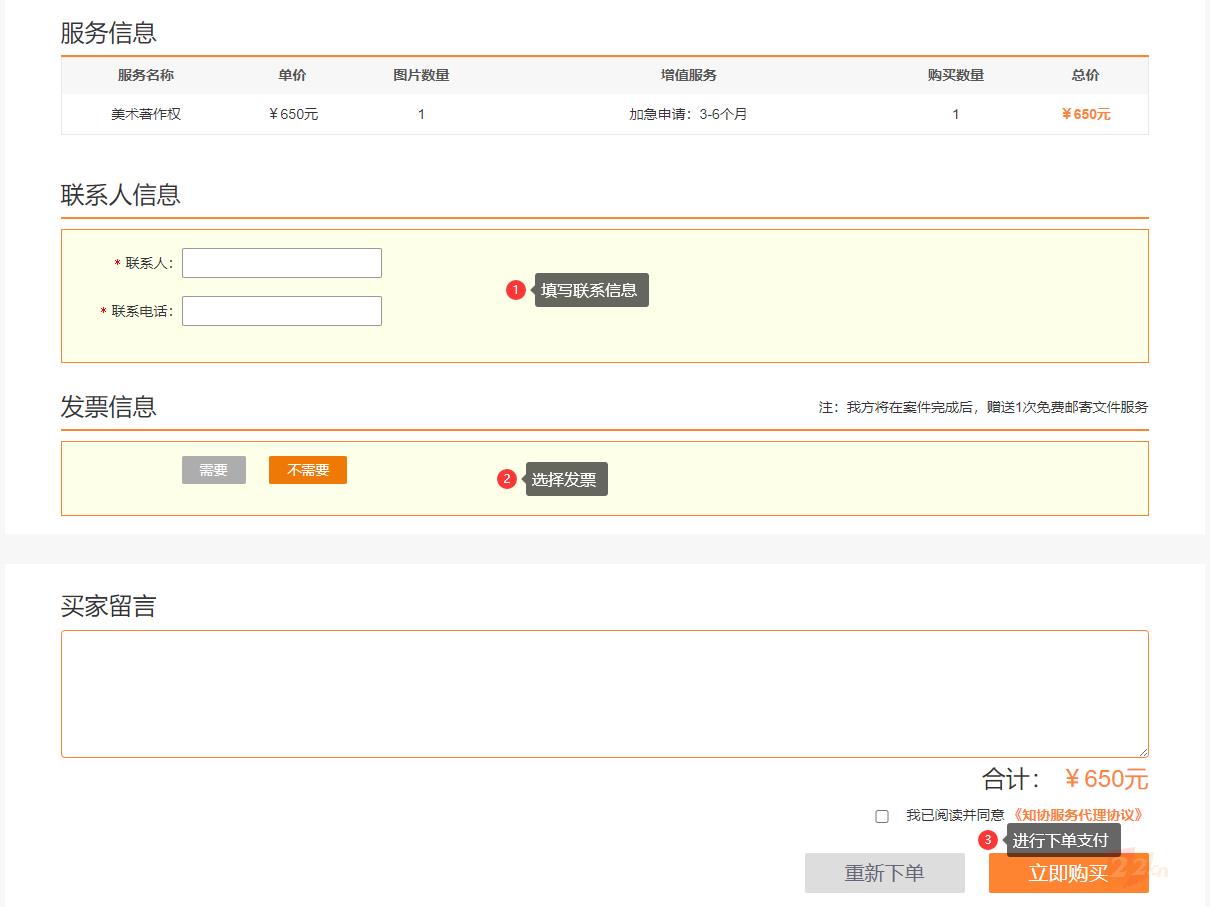
Task: Open the 《知协服务代理协议》 link
Action: (x=1077, y=815)
